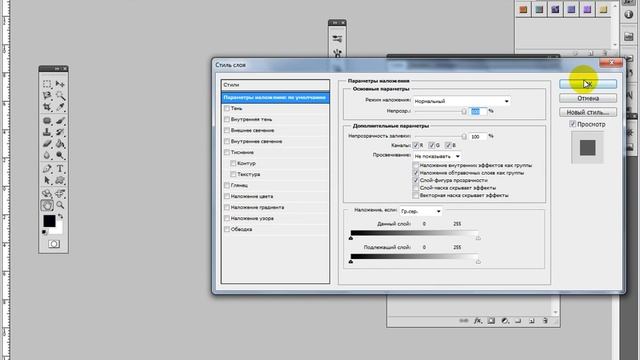Select the Pen tool

[47, 169]
